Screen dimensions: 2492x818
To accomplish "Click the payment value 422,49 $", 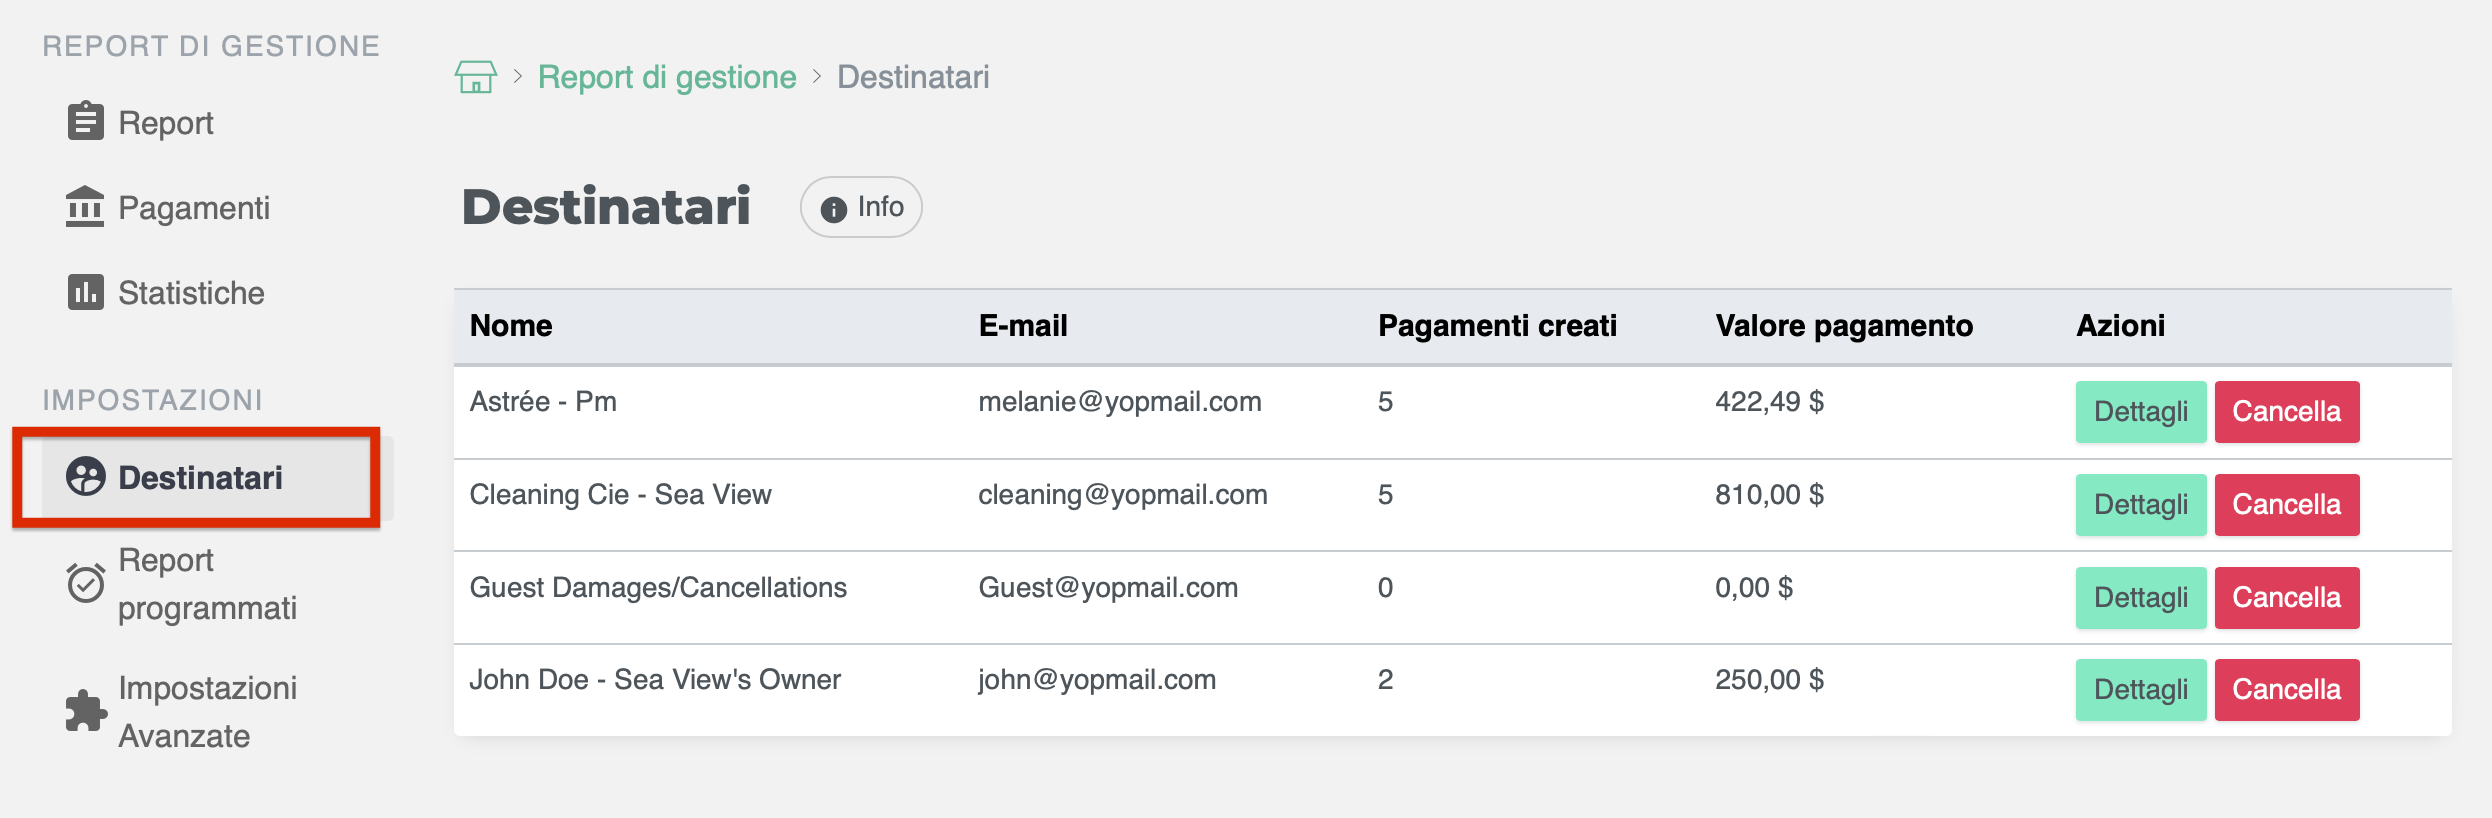I will tap(1769, 402).
